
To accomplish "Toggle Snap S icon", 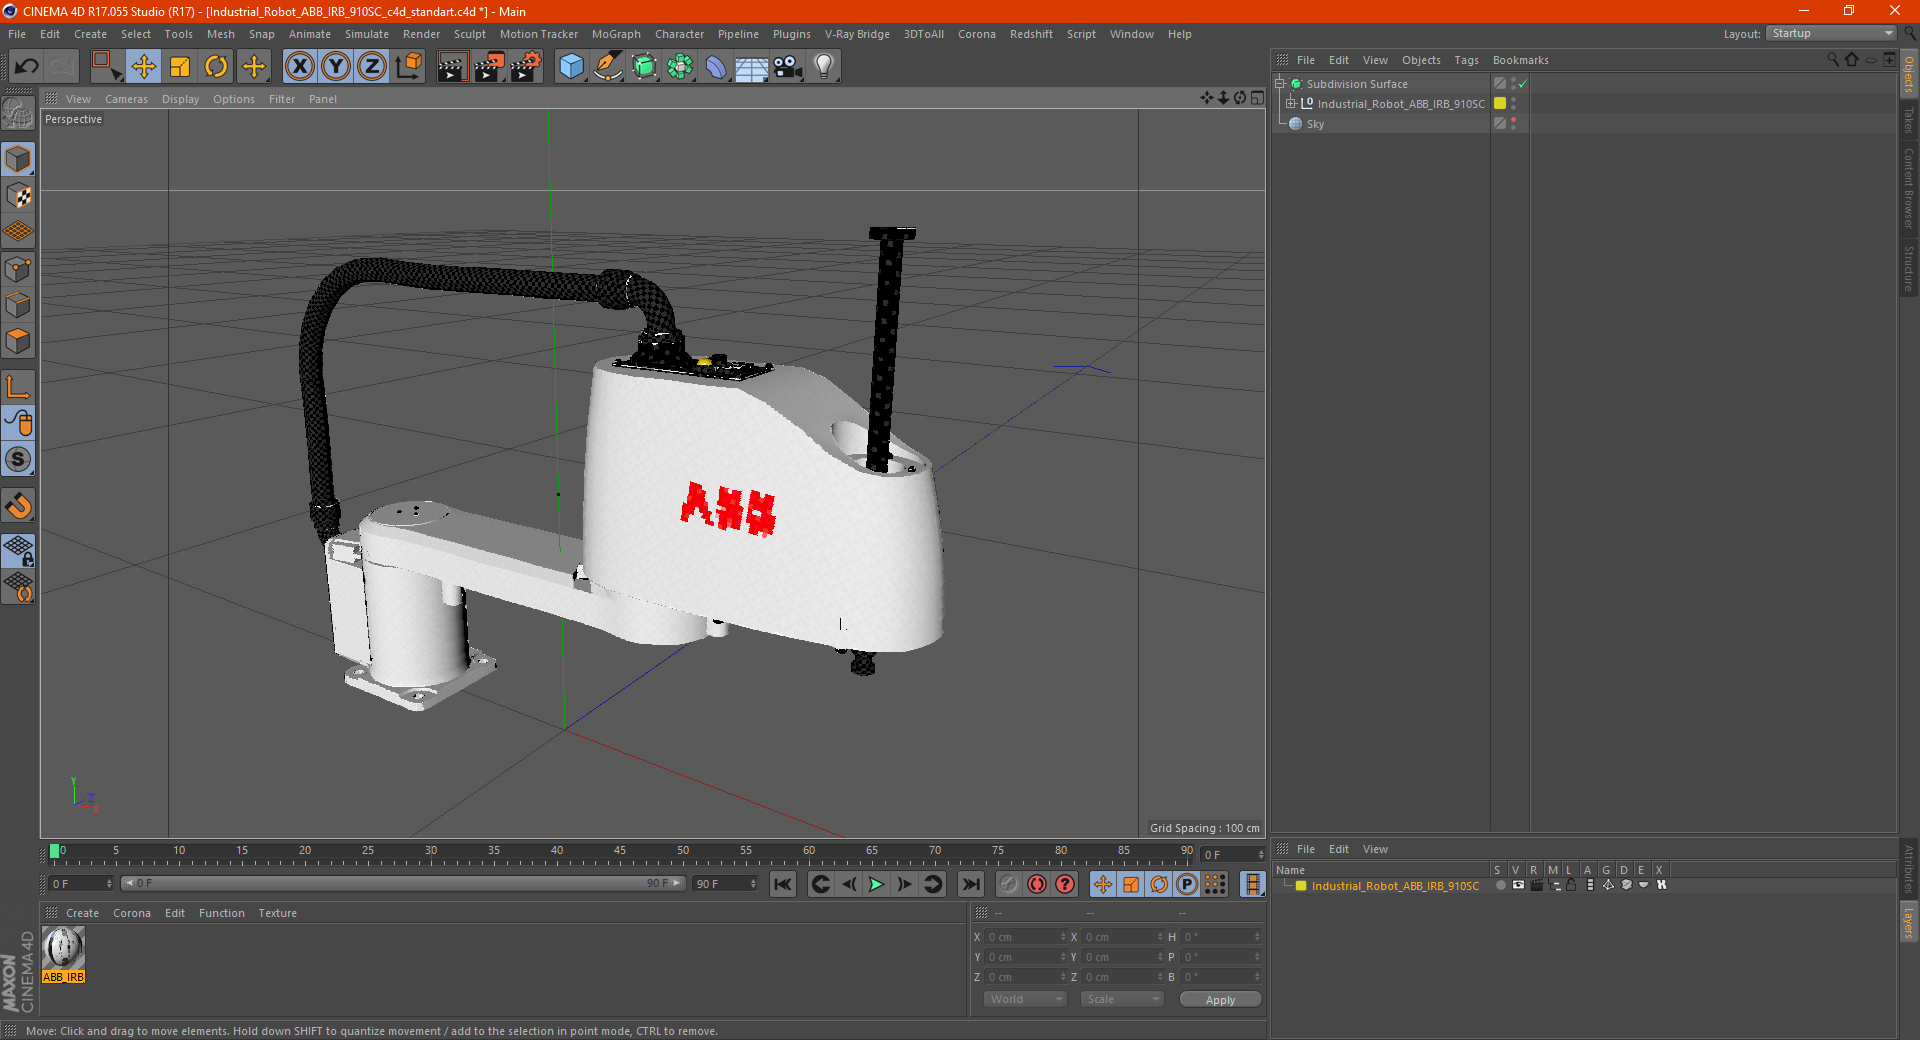I will [18, 459].
